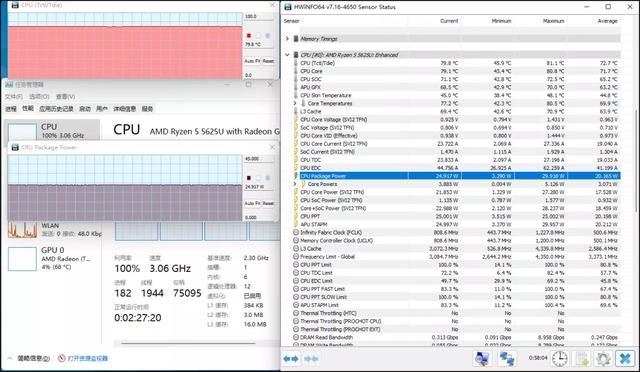Screen dimensions: 640x372
Task: Select the CPU item in Task Manager sidebar
Action: (x=52, y=130)
